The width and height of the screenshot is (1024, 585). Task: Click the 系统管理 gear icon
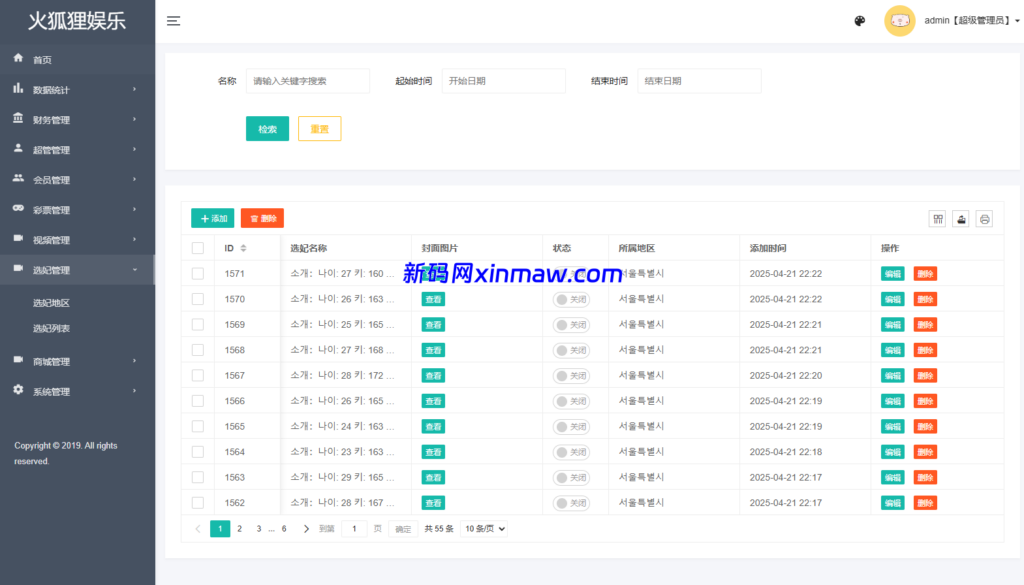18,390
